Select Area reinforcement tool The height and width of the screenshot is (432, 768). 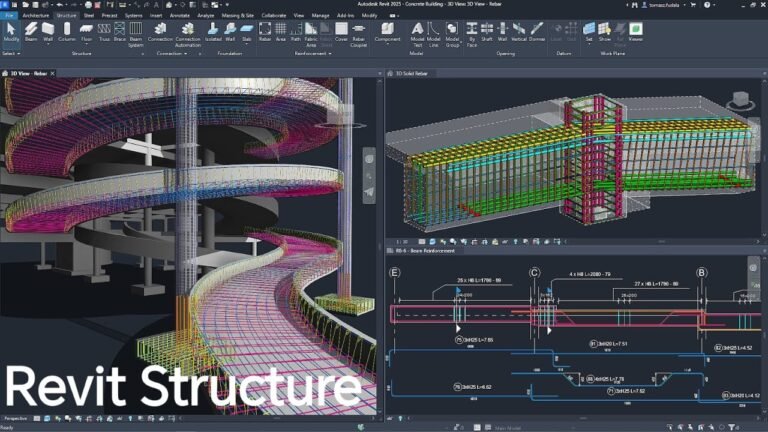[281, 32]
